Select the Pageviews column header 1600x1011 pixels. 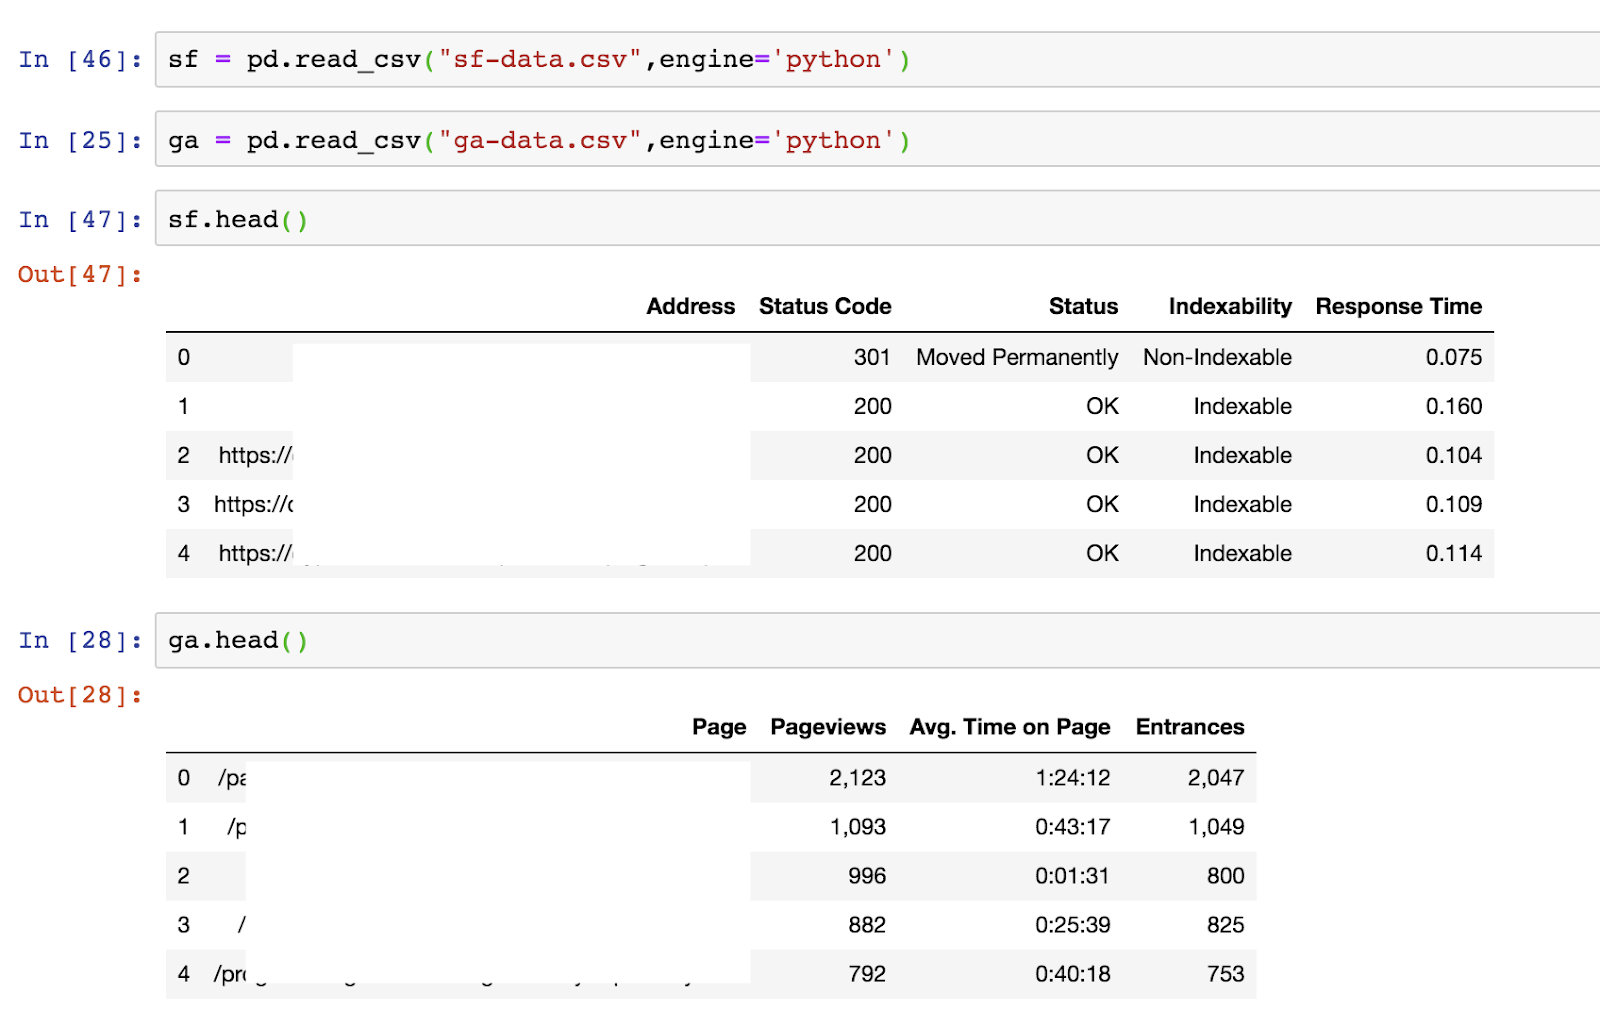[828, 727]
